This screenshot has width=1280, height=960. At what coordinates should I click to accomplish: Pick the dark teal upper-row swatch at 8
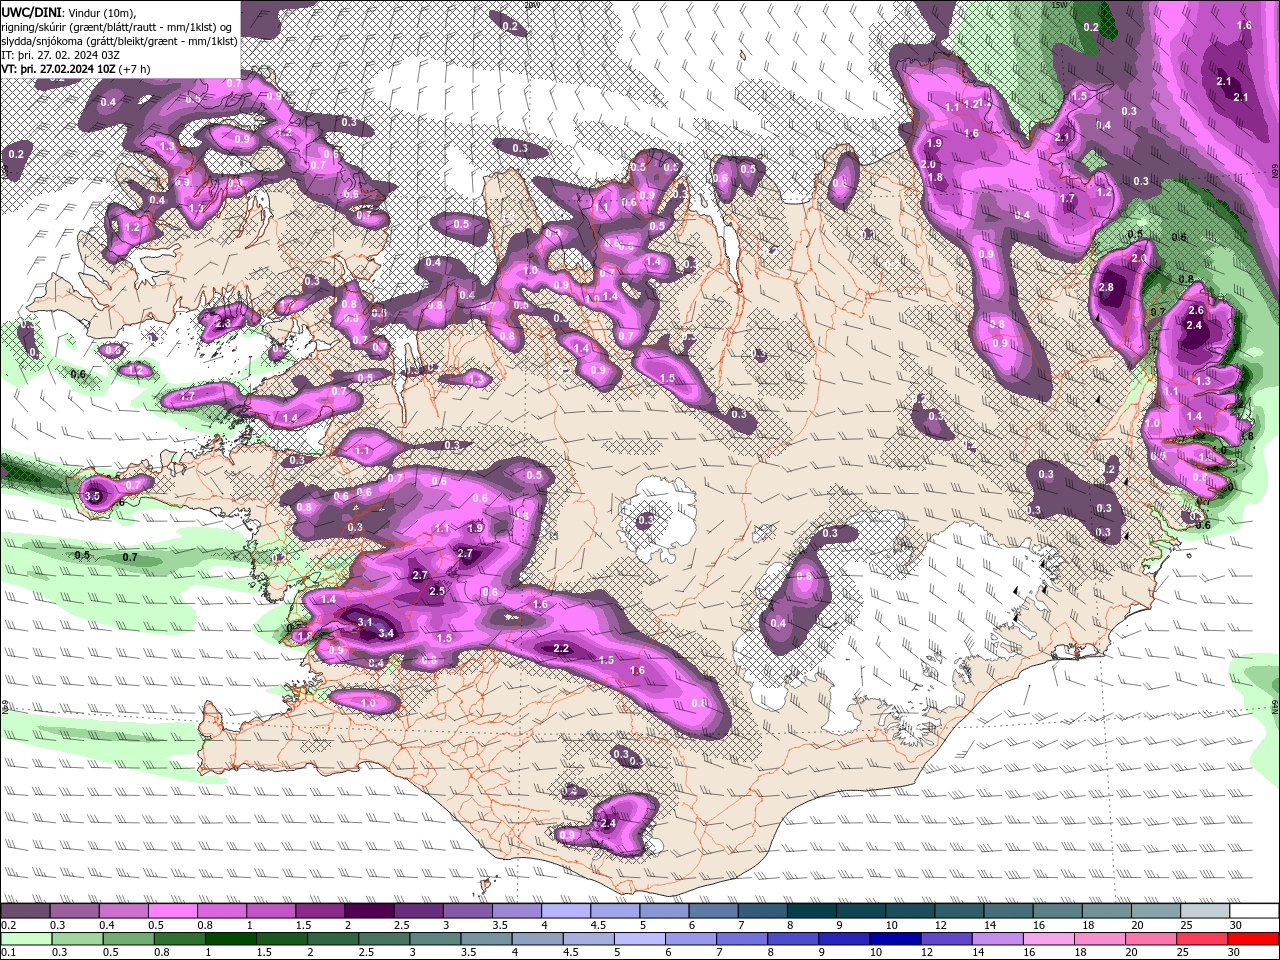coord(812,911)
